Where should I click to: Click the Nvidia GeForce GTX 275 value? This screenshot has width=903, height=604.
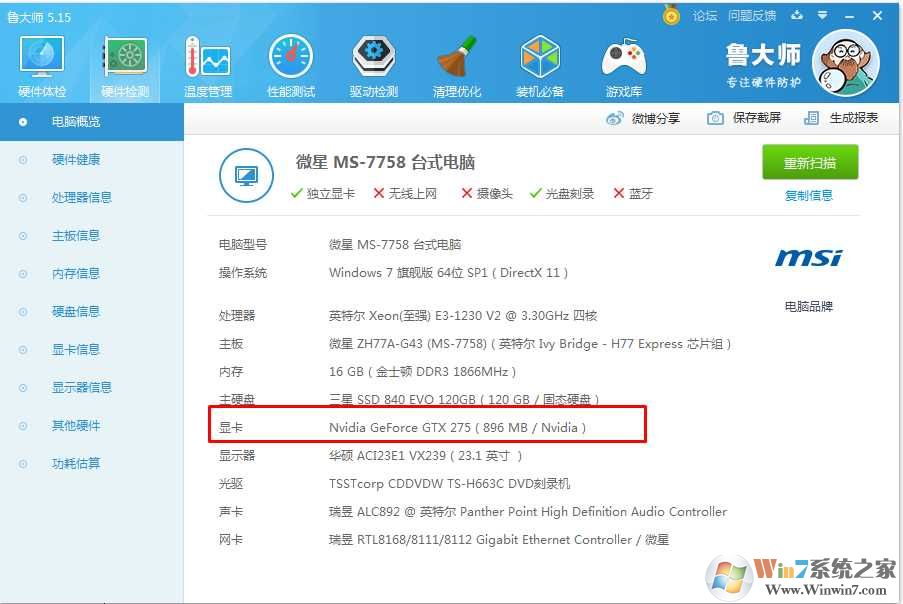tap(457, 428)
